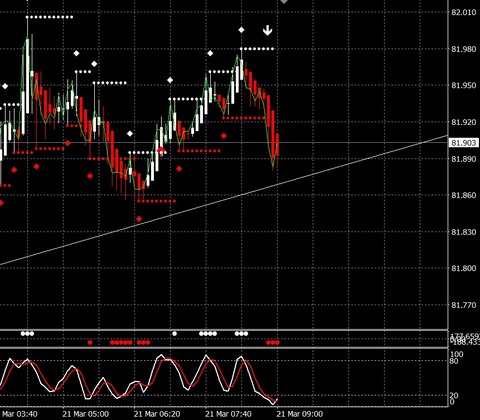Click the 21 Mar 06:20 time label
Screen dimensions: 480x420
pos(157,414)
